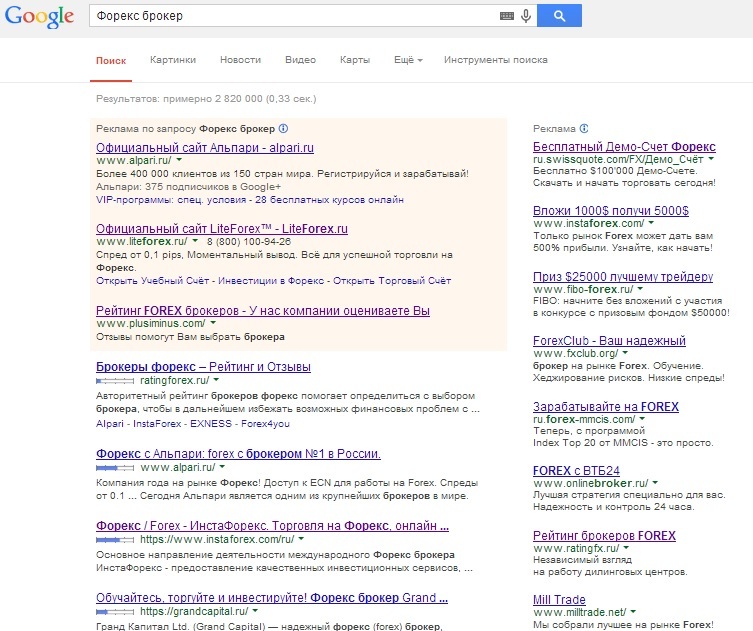This screenshot has width=753, height=631.
Task: Click rating bar icon beside organic www.alpari.ru/
Action: 115,468
